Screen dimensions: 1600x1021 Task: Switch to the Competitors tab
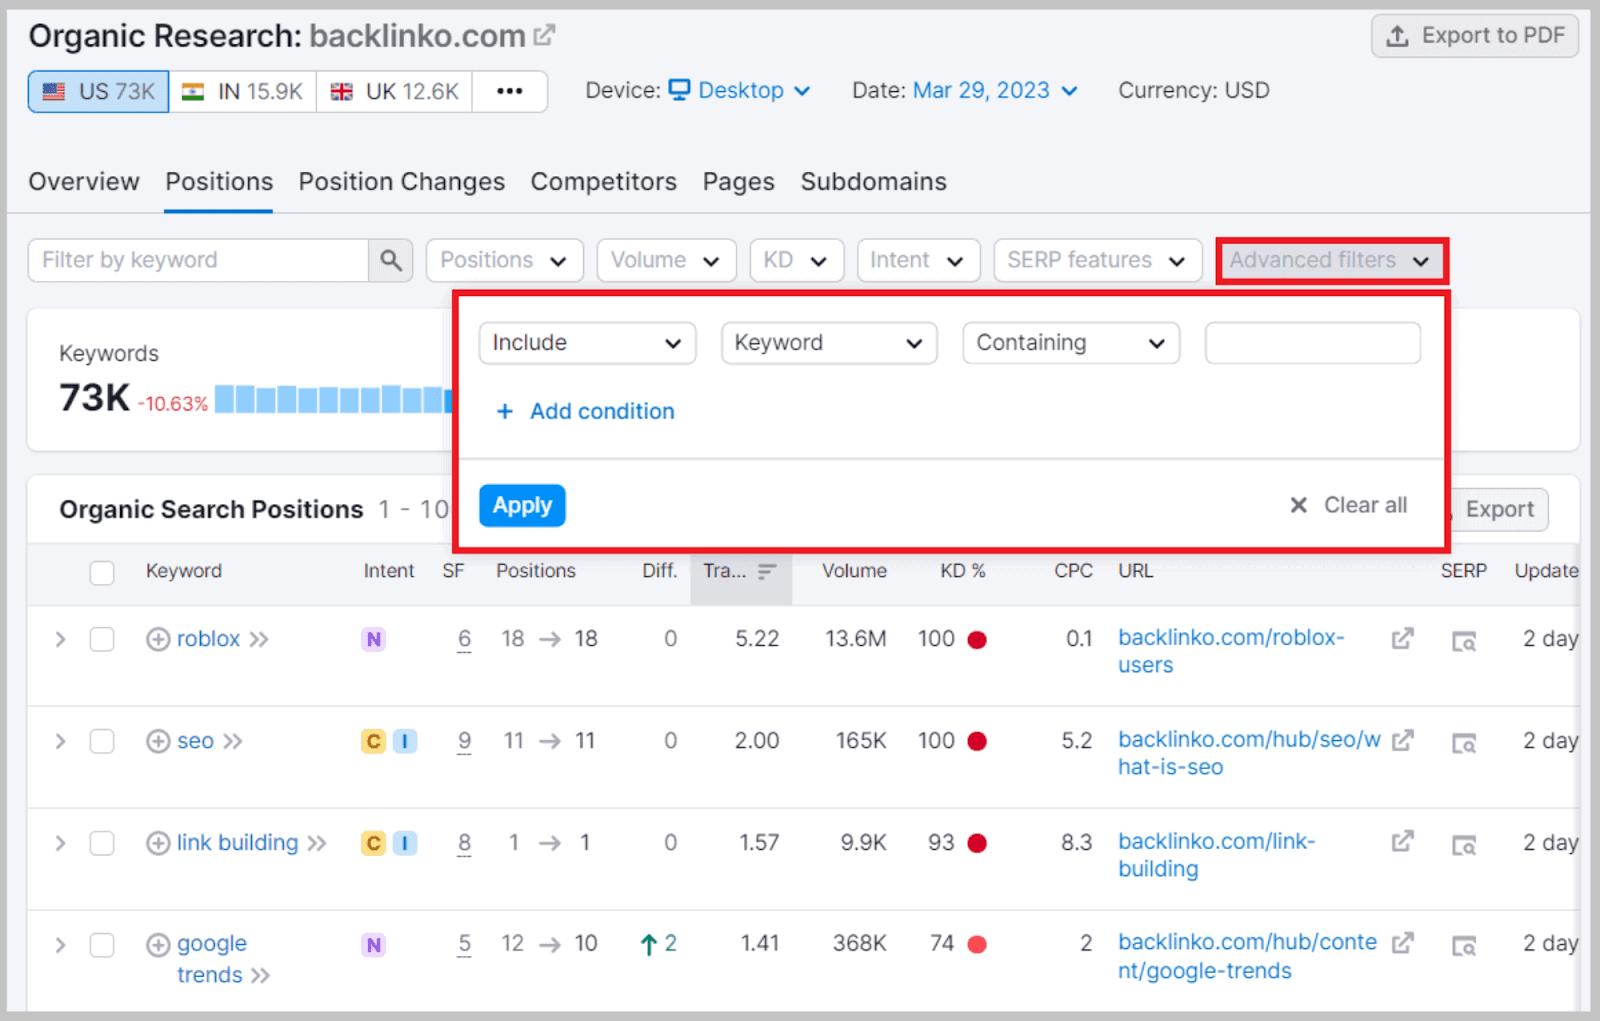click(x=604, y=182)
